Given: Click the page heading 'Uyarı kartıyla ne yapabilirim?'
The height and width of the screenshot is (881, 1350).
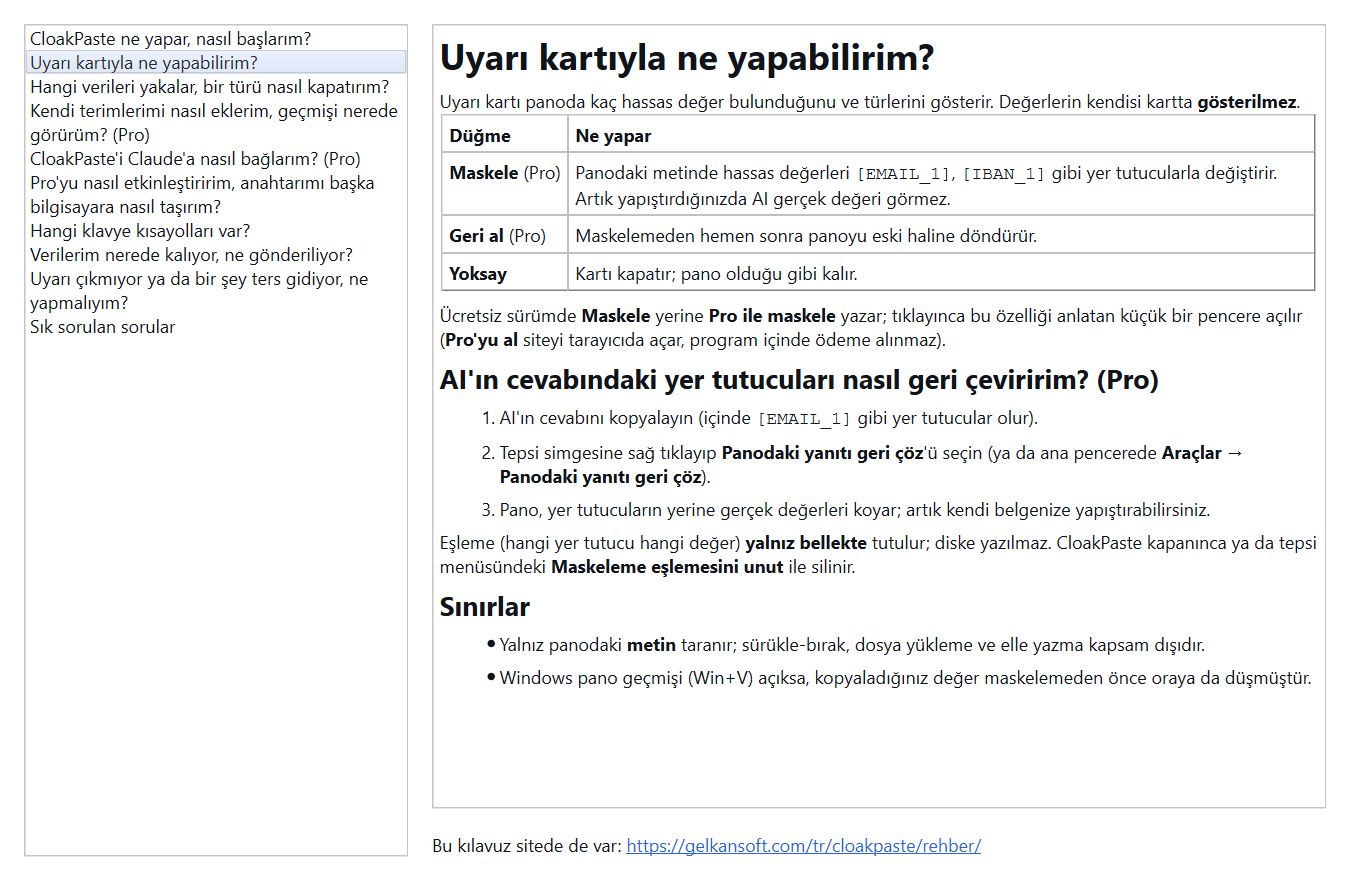Looking at the screenshot, I should pos(687,58).
